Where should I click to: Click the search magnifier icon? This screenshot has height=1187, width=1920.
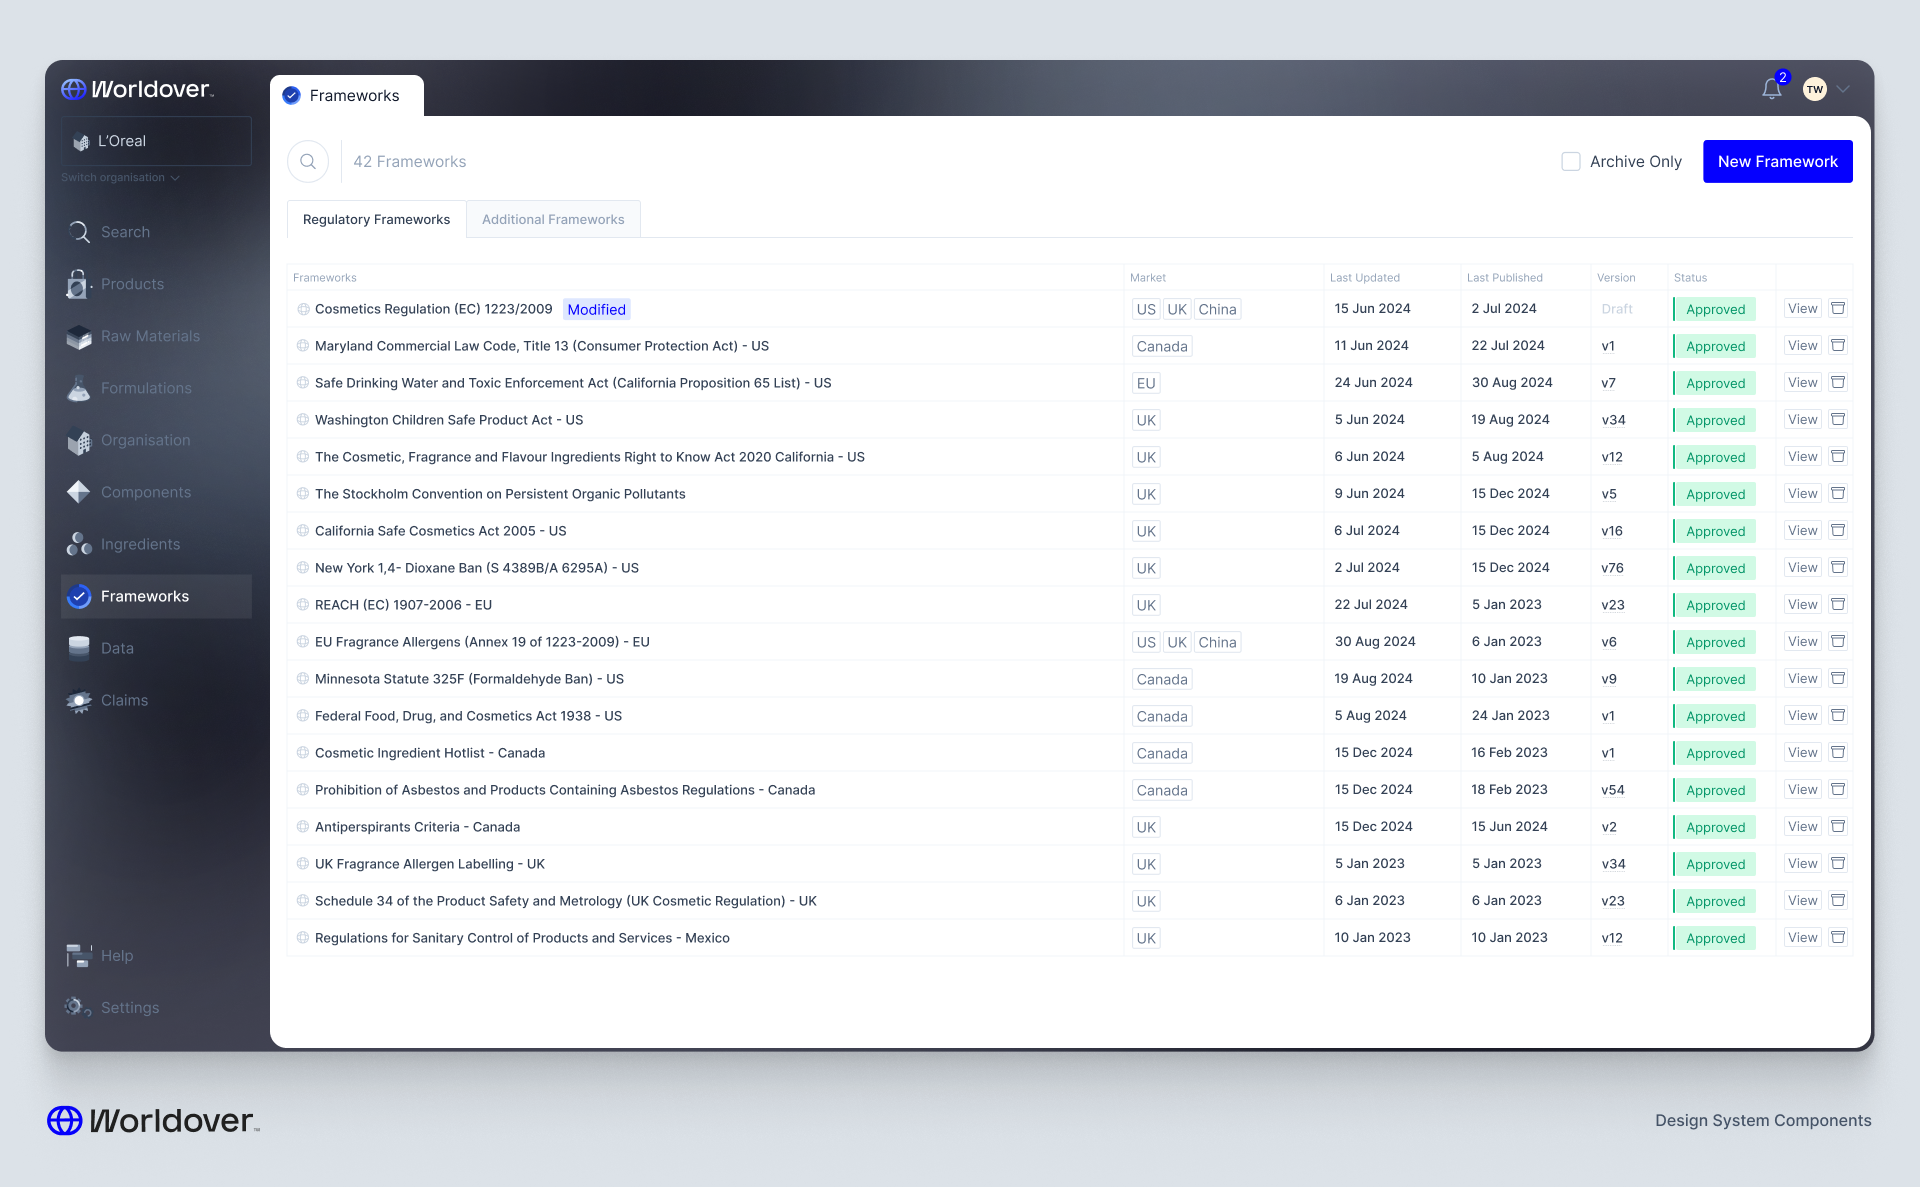[308, 162]
